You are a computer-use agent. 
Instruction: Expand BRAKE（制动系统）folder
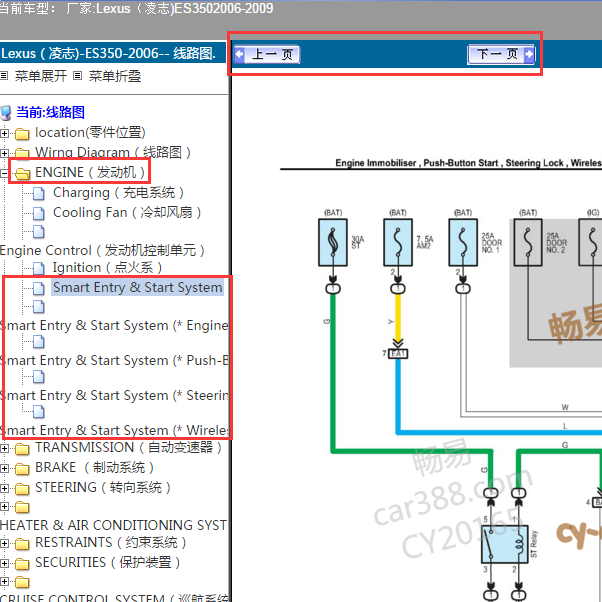(4, 468)
